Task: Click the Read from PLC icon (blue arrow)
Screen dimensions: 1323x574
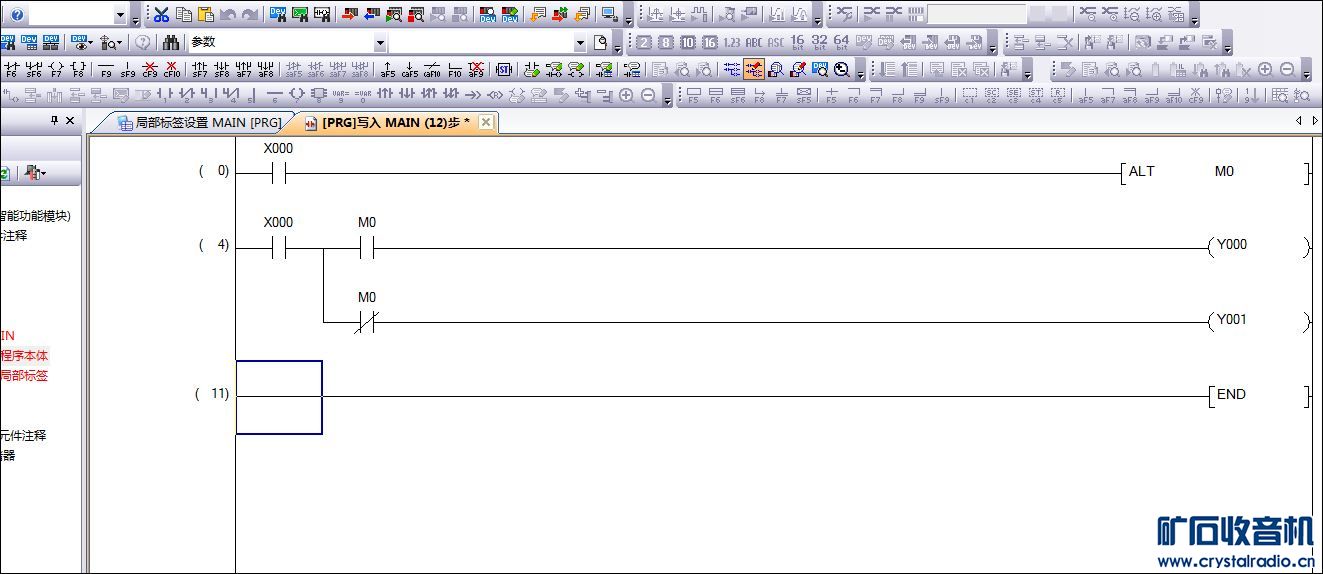Action: (371, 14)
